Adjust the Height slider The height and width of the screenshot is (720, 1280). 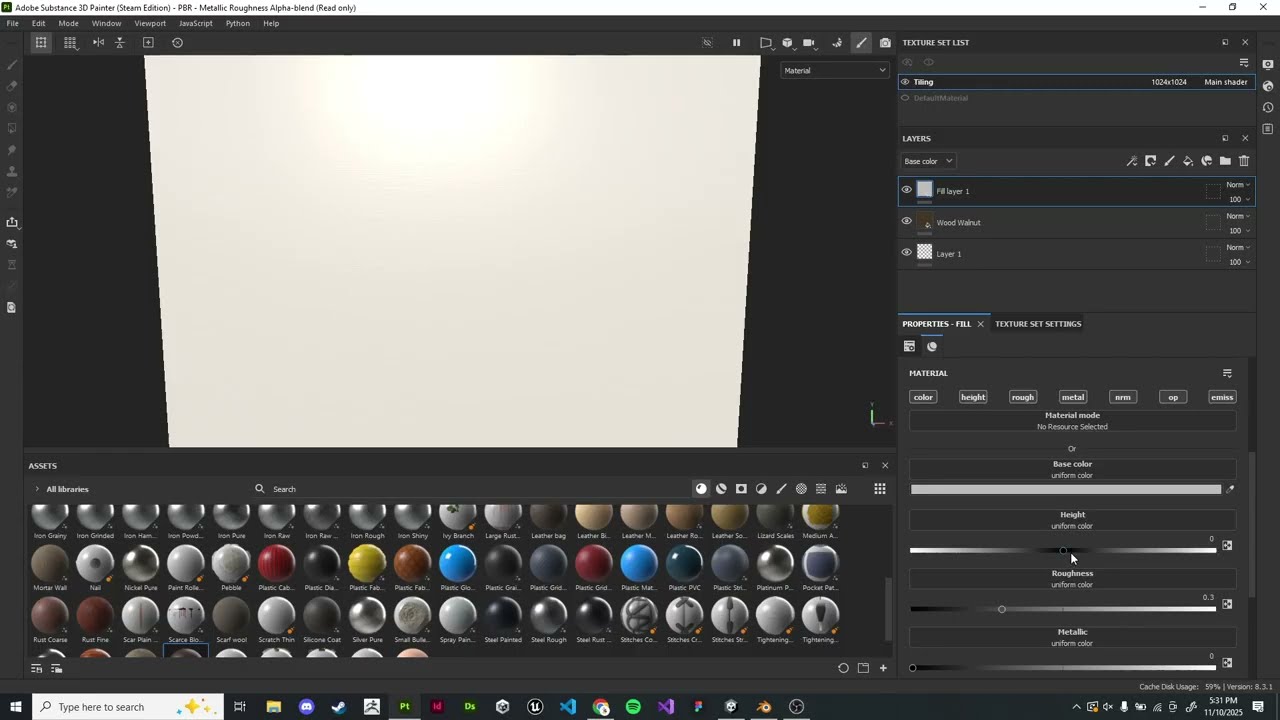click(x=1063, y=551)
